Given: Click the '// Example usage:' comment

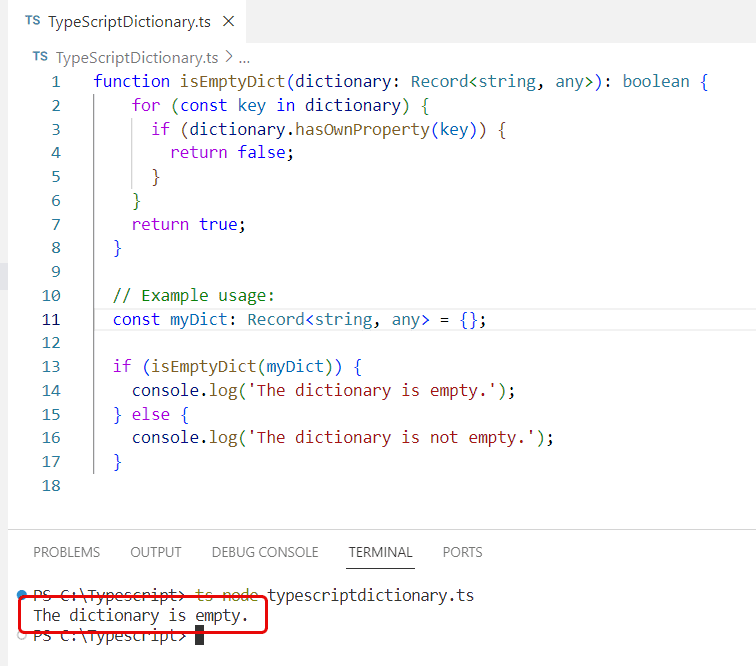Looking at the screenshot, I should (193, 295).
